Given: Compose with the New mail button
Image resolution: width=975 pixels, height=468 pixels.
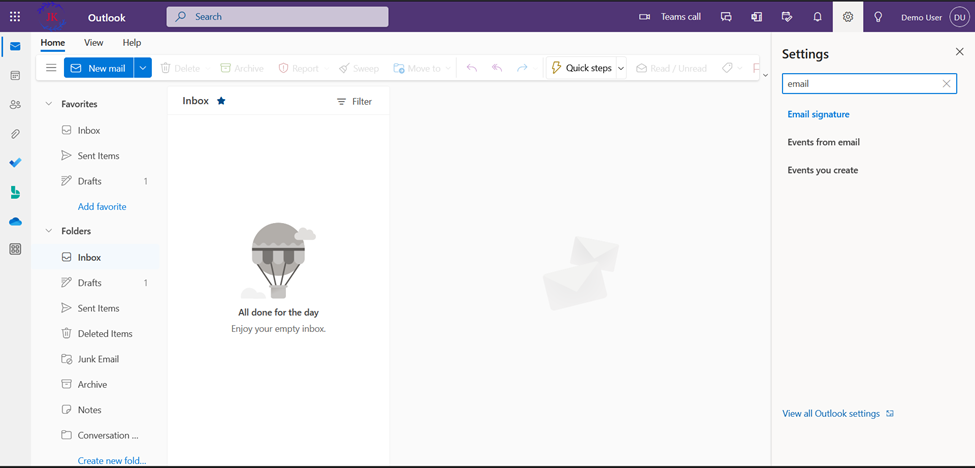Looking at the screenshot, I should tap(99, 68).
